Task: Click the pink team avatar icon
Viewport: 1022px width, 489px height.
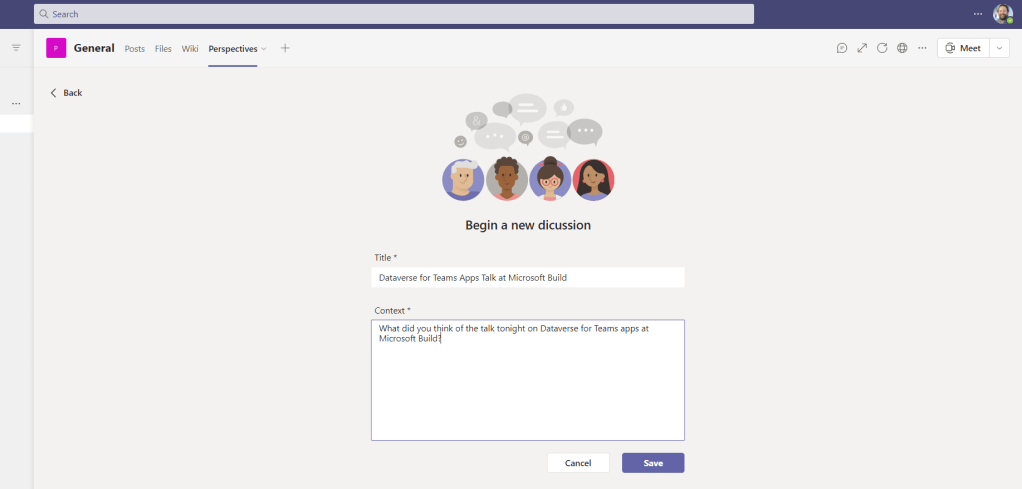Action: tap(56, 48)
